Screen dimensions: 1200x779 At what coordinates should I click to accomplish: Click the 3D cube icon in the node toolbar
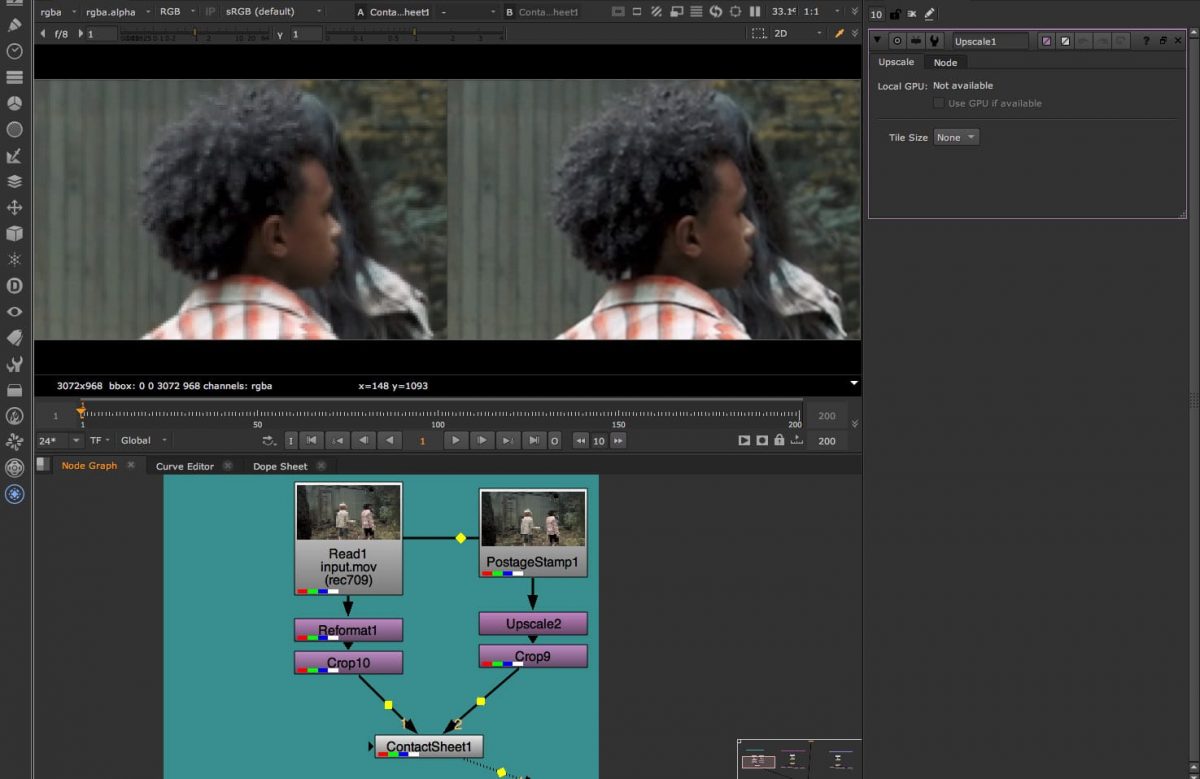point(14,233)
